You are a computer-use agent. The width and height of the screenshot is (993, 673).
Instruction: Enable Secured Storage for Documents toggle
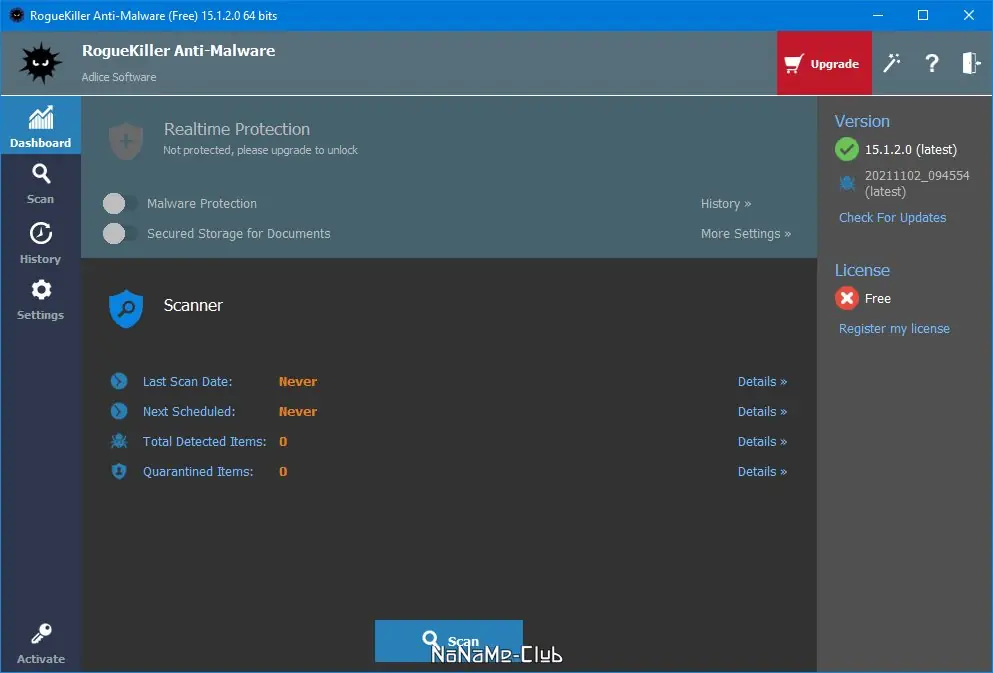coord(120,234)
